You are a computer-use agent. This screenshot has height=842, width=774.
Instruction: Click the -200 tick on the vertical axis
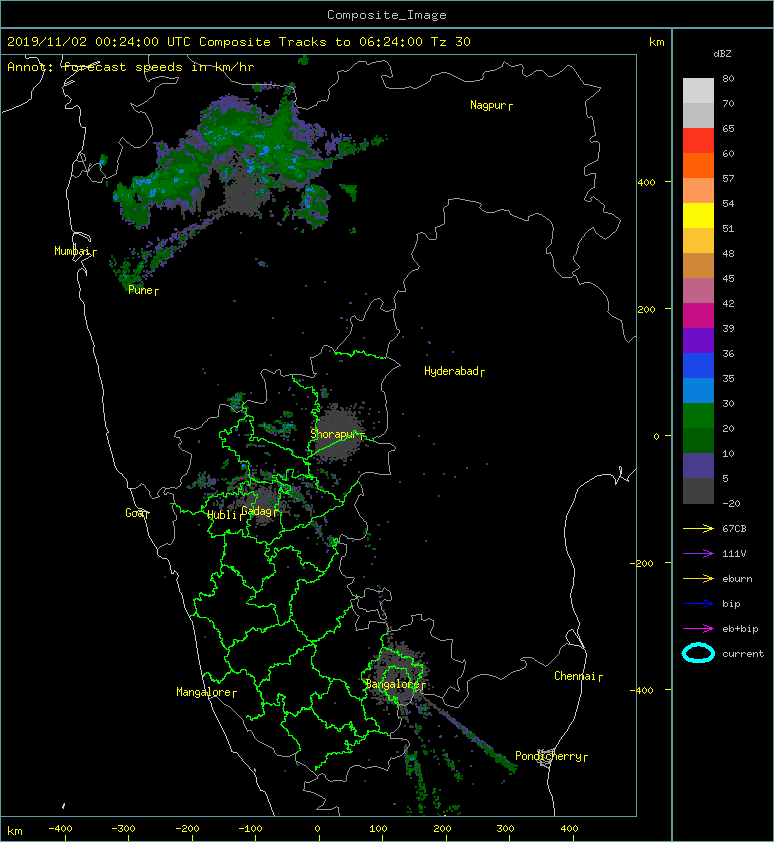(642, 563)
